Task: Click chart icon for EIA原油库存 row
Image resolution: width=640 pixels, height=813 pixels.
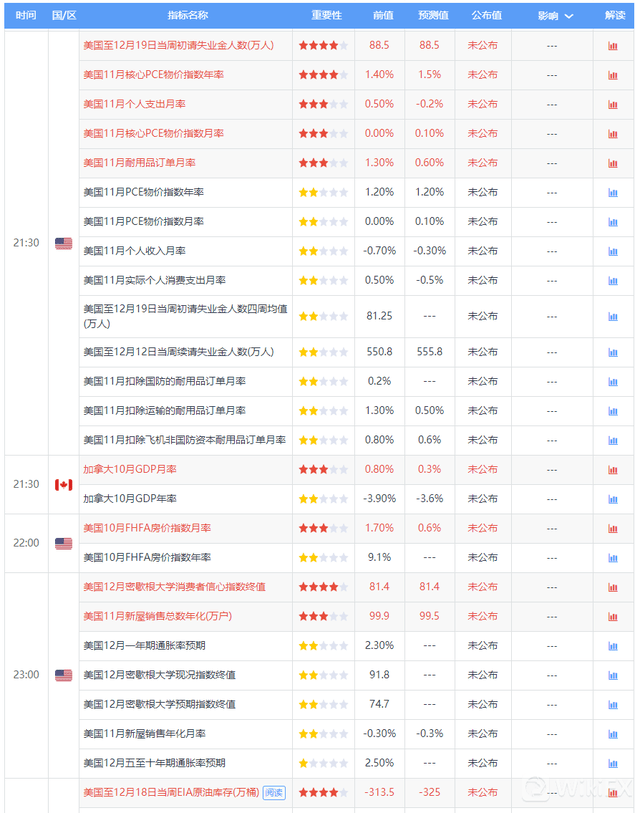Action: tap(612, 792)
